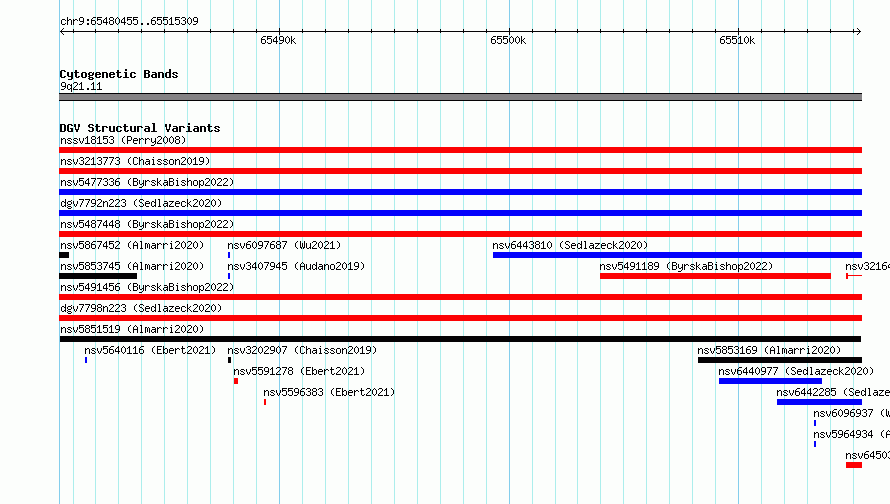Image resolution: width=890 pixels, height=504 pixels.
Task: Open nsv5477336 (ByrskaBishop2022) variant
Action: [x=147, y=182]
